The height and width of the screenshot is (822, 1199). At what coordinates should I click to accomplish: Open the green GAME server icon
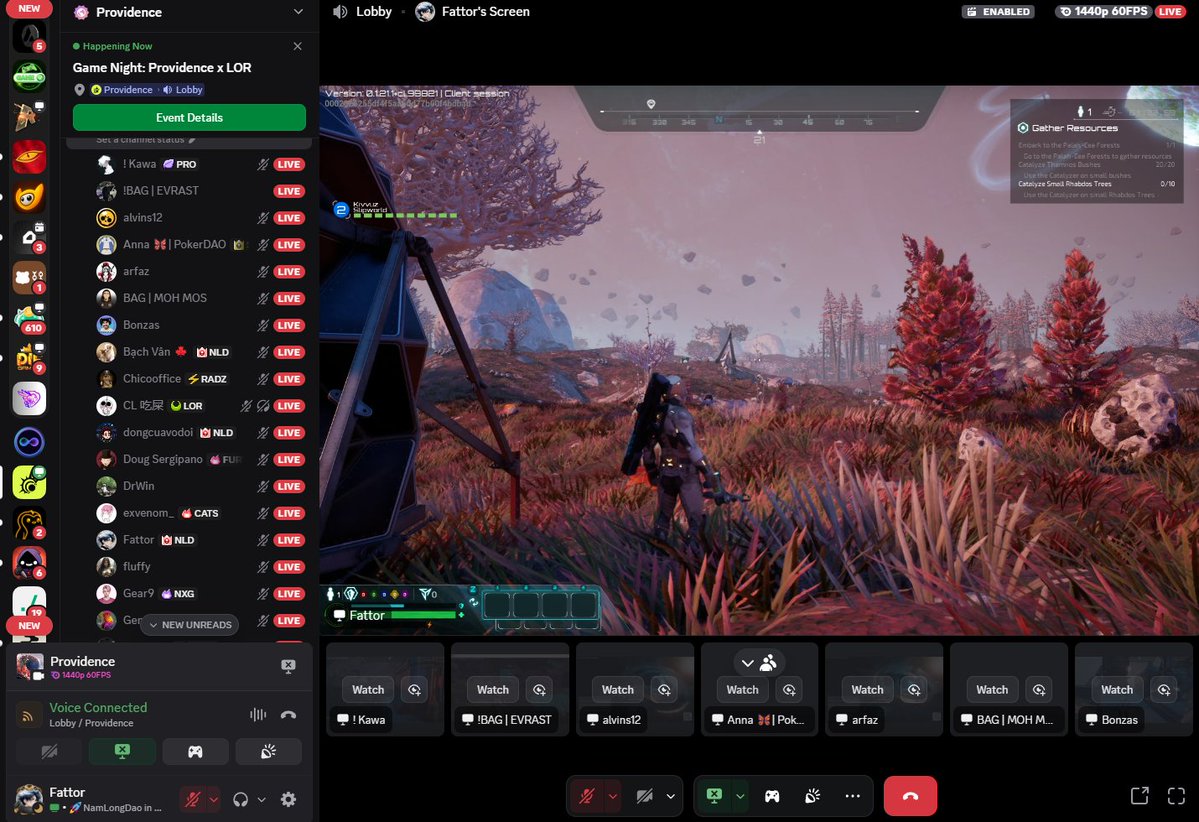click(29, 76)
